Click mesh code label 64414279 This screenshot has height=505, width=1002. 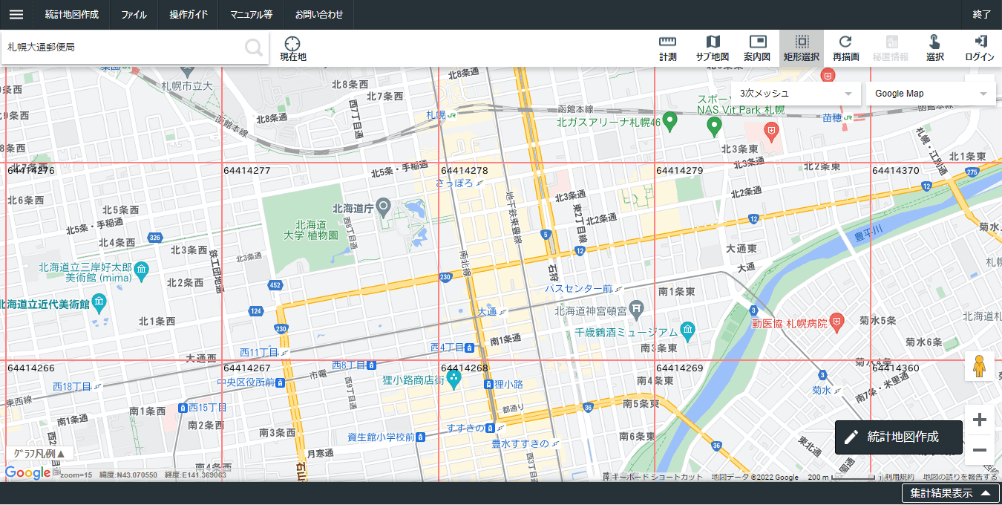[x=679, y=171]
